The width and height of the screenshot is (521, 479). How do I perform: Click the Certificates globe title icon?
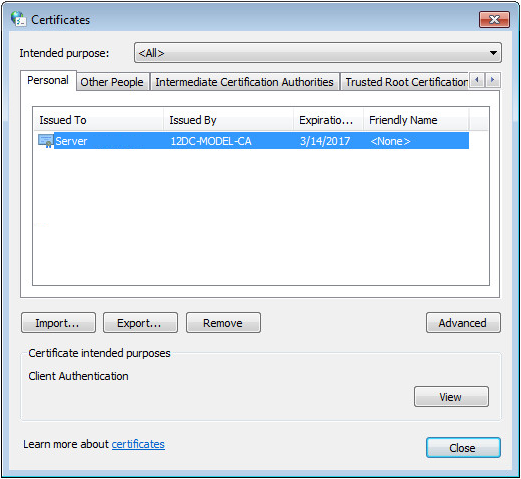point(18,19)
